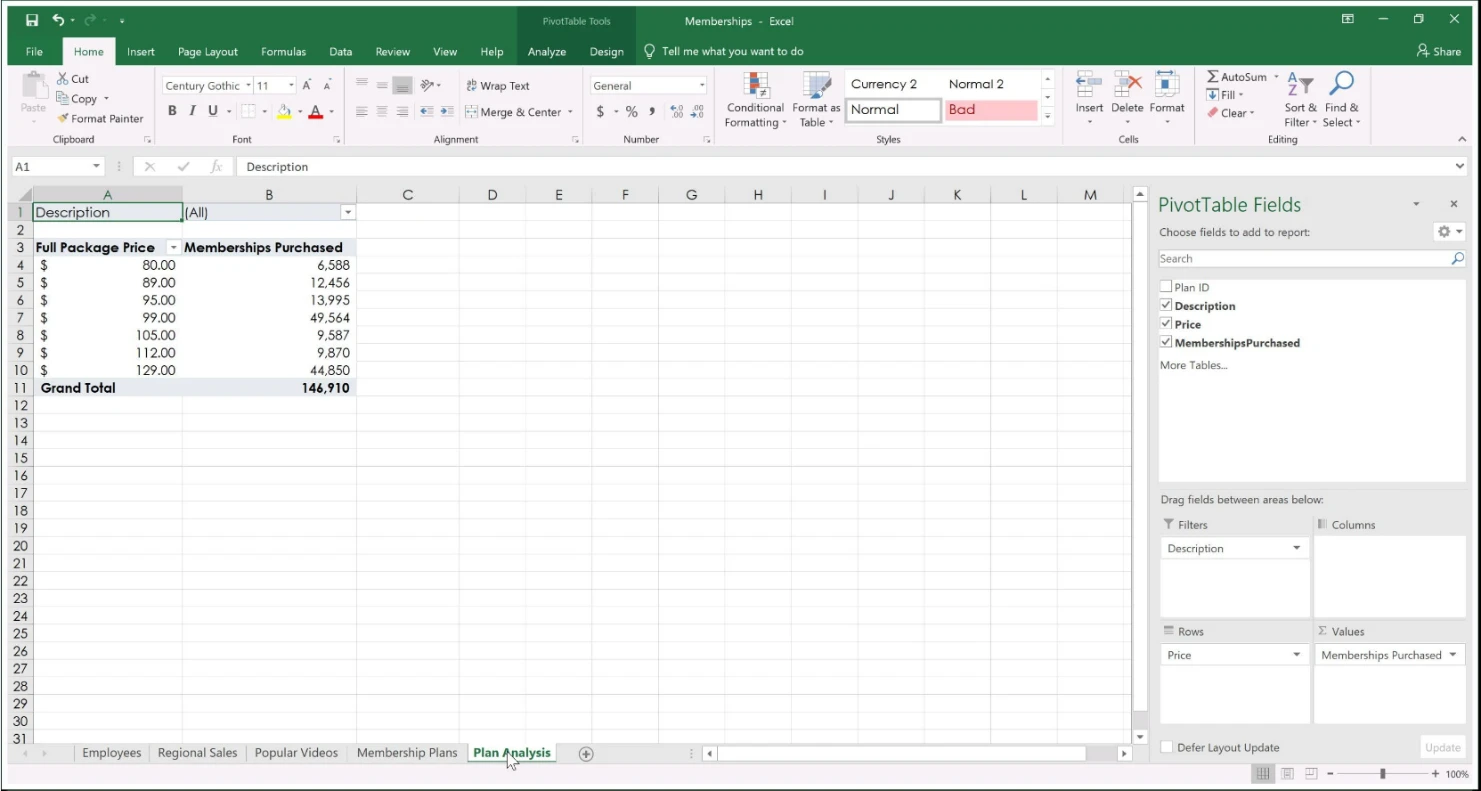
Task: Click the Find & Select magnifier icon
Action: point(1341,86)
